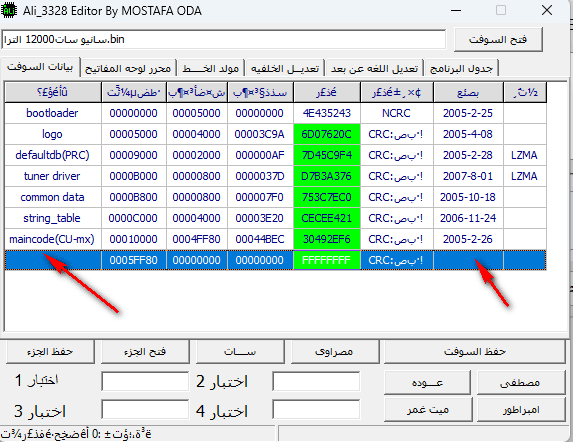Click the اختبار 1 input field

point(145,381)
